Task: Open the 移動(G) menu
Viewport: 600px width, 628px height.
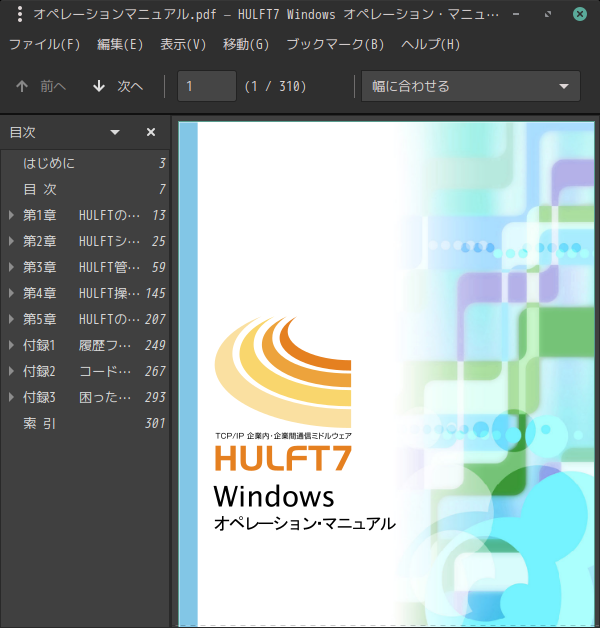Action: click(246, 44)
